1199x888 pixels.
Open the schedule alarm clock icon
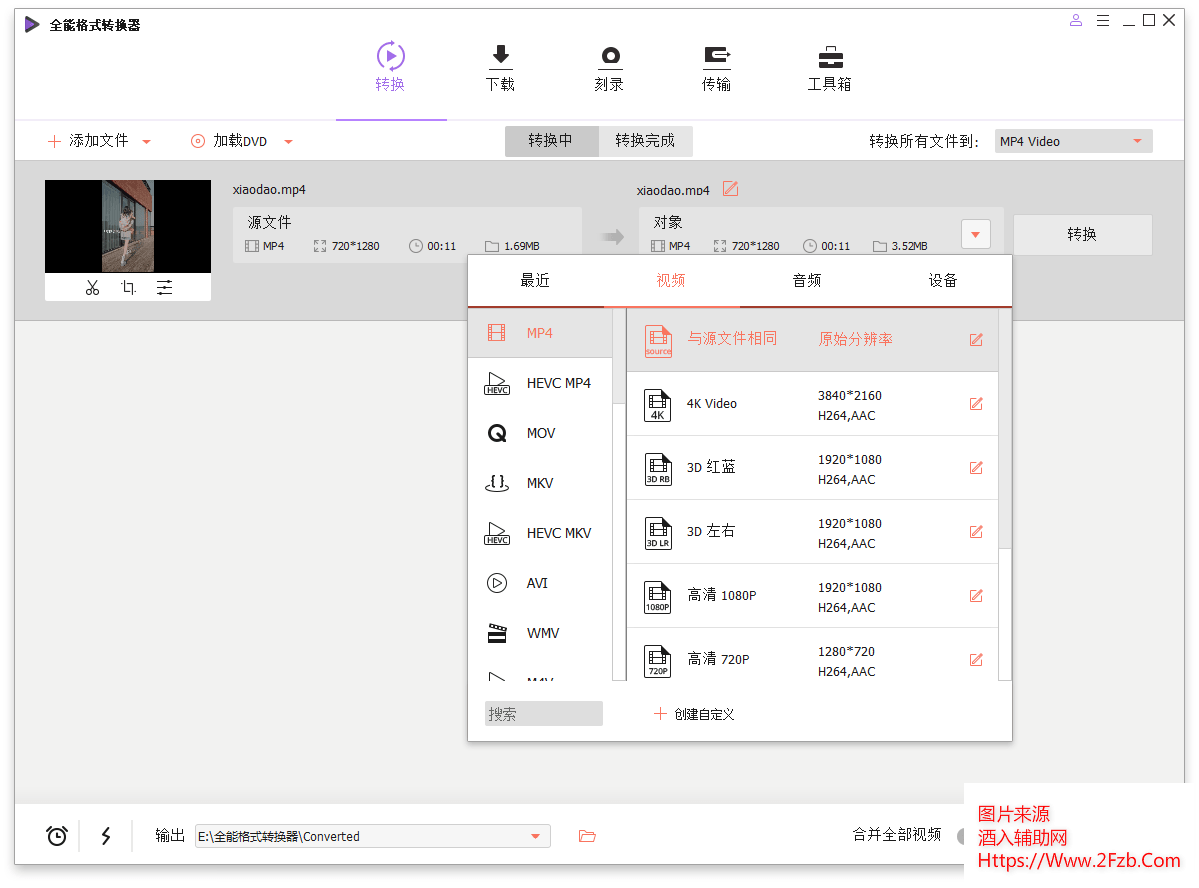click(57, 836)
